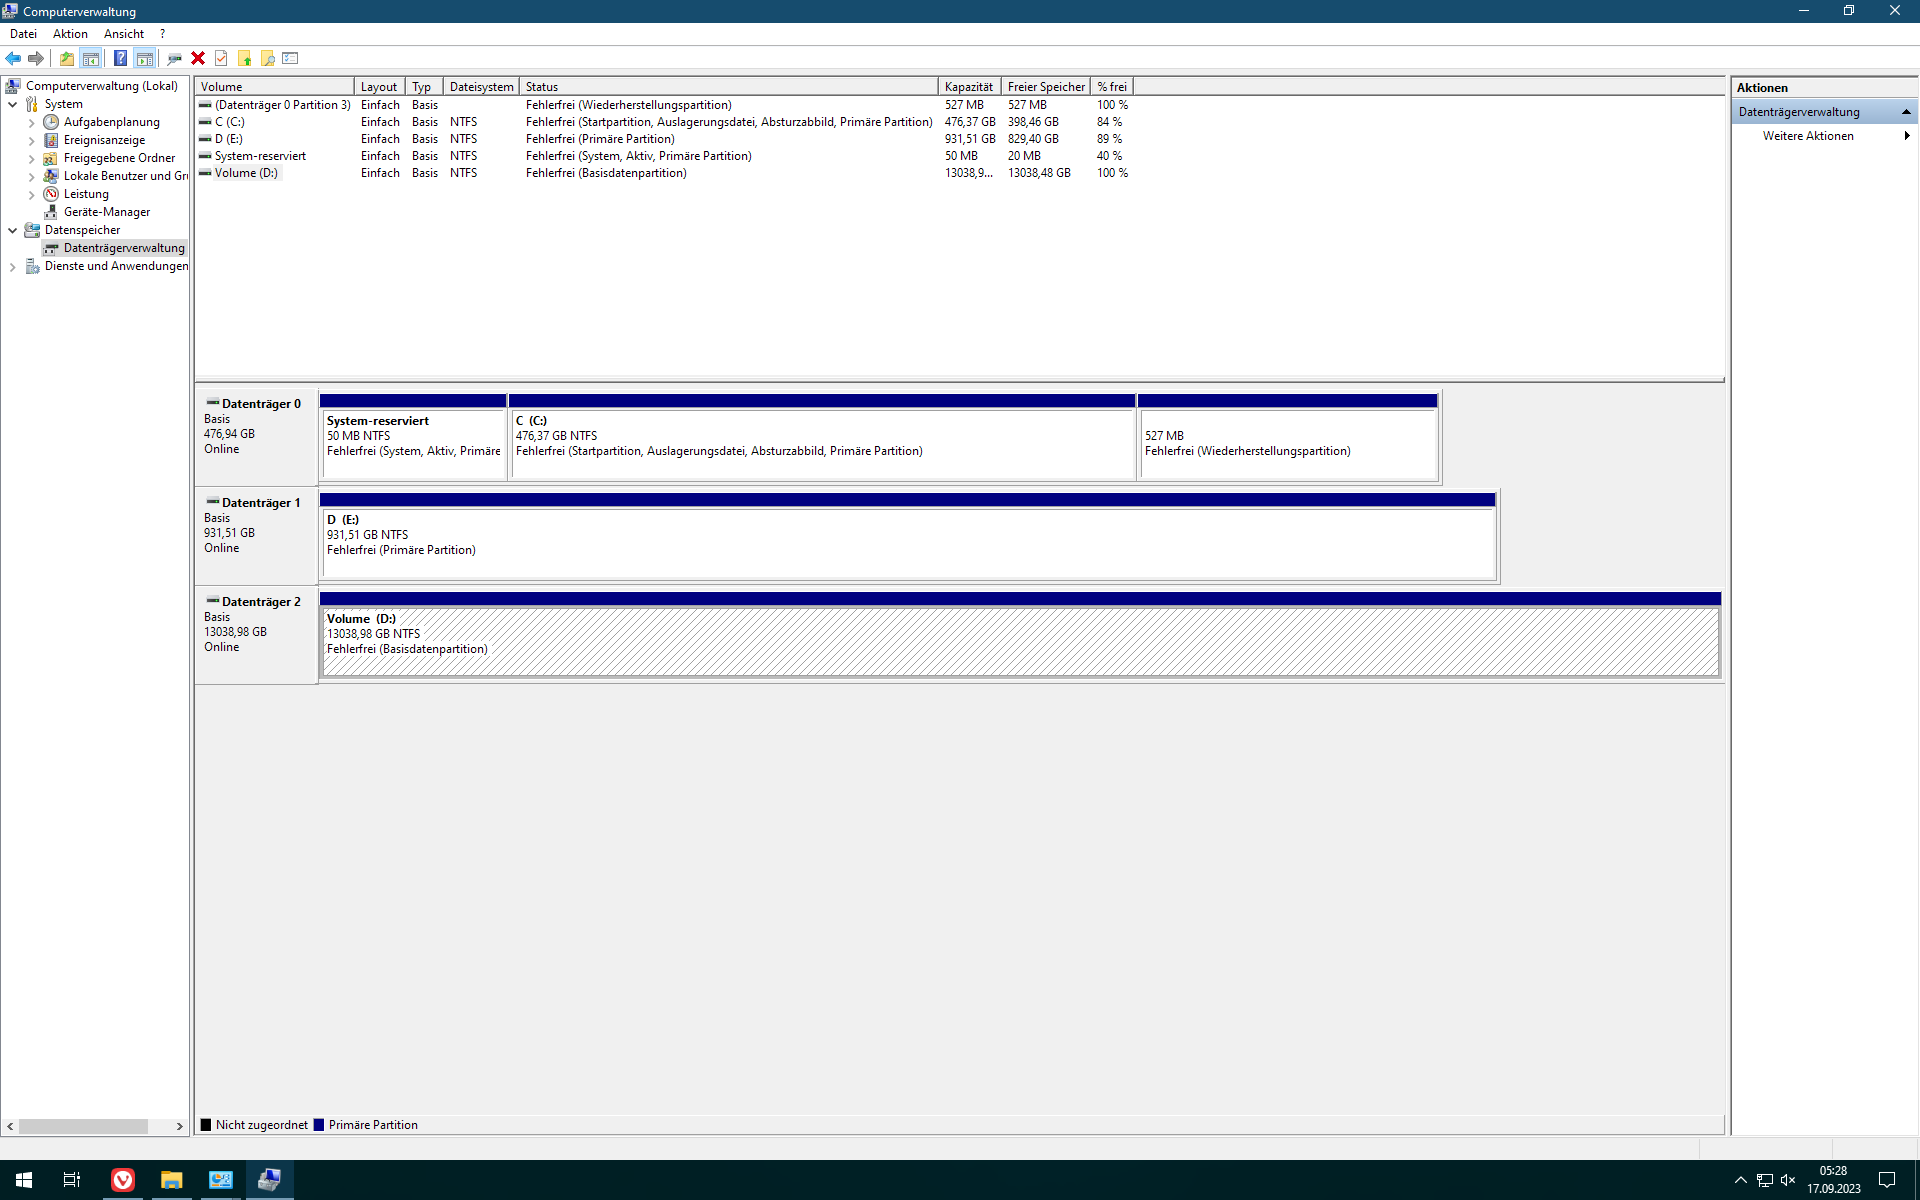This screenshot has height=1200, width=1920.
Task: Click the Up one level folder icon
Action: pos(66,58)
